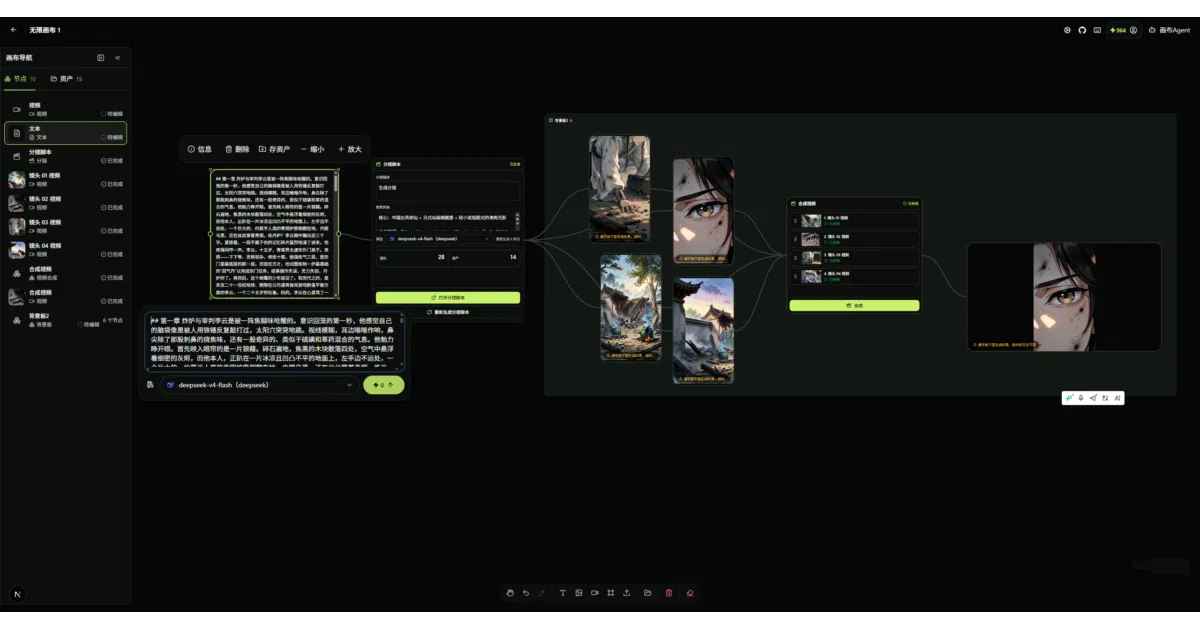Click the red trash icon in bottom toolbar

pyautogui.click(x=669, y=593)
